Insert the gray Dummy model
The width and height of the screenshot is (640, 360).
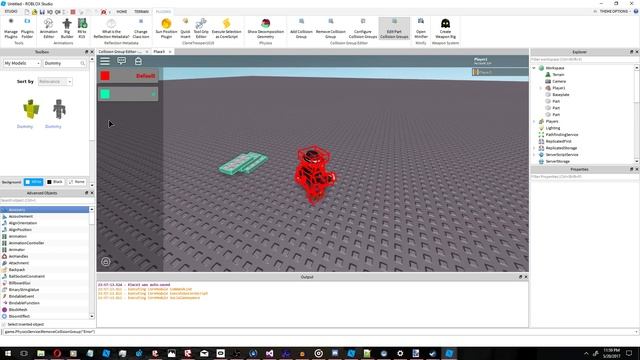click(59, 109)
